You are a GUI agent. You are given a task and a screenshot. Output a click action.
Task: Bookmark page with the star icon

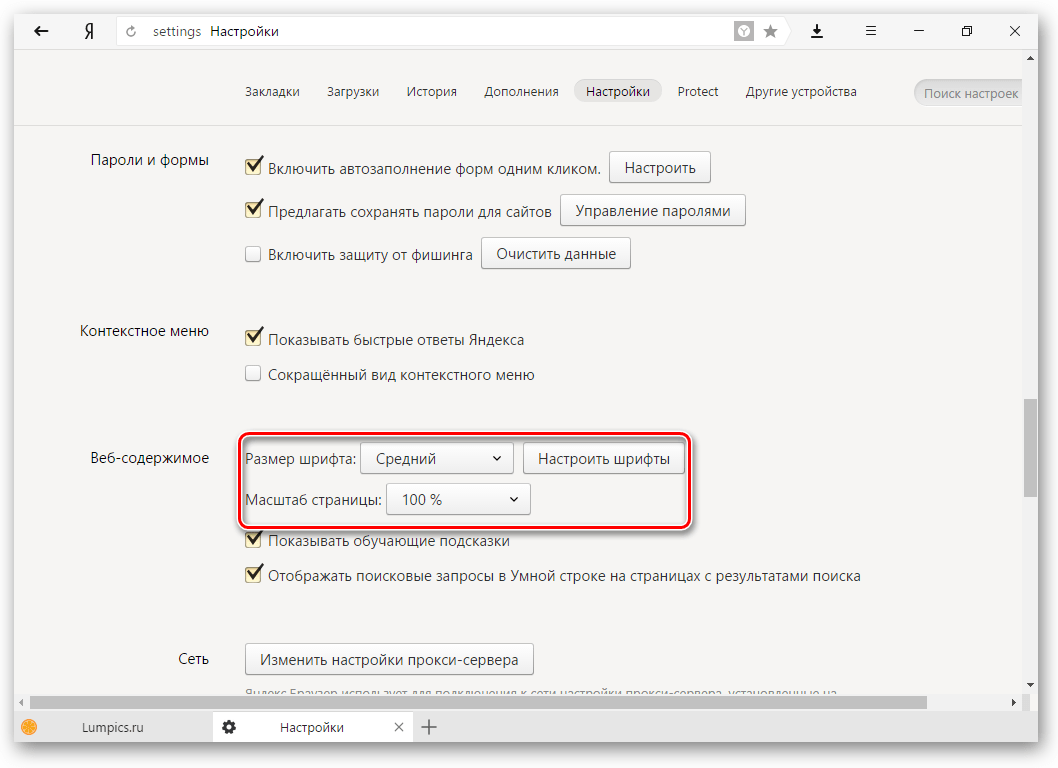tap(770, 32)
